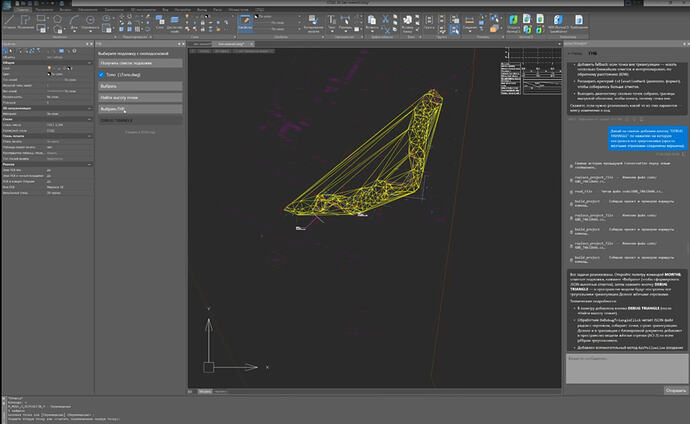Click the chat message input field

pyautogui.click(x=627, y=369)
